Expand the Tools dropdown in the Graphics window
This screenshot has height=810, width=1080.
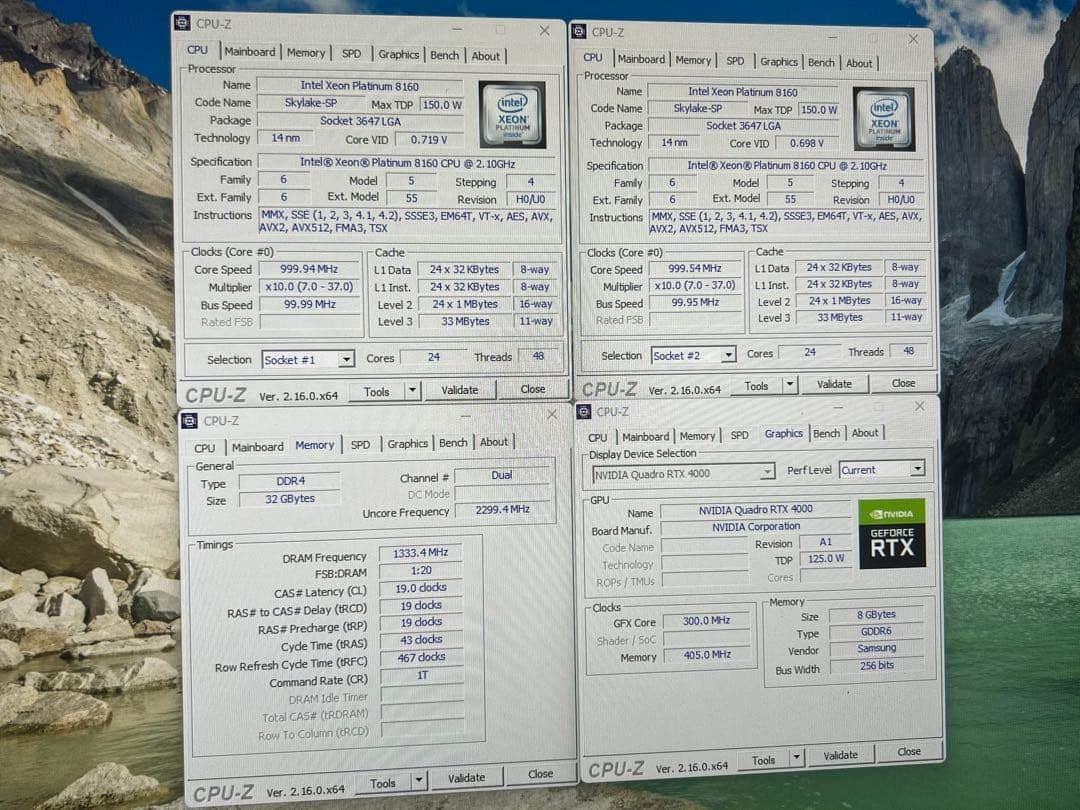796,759
